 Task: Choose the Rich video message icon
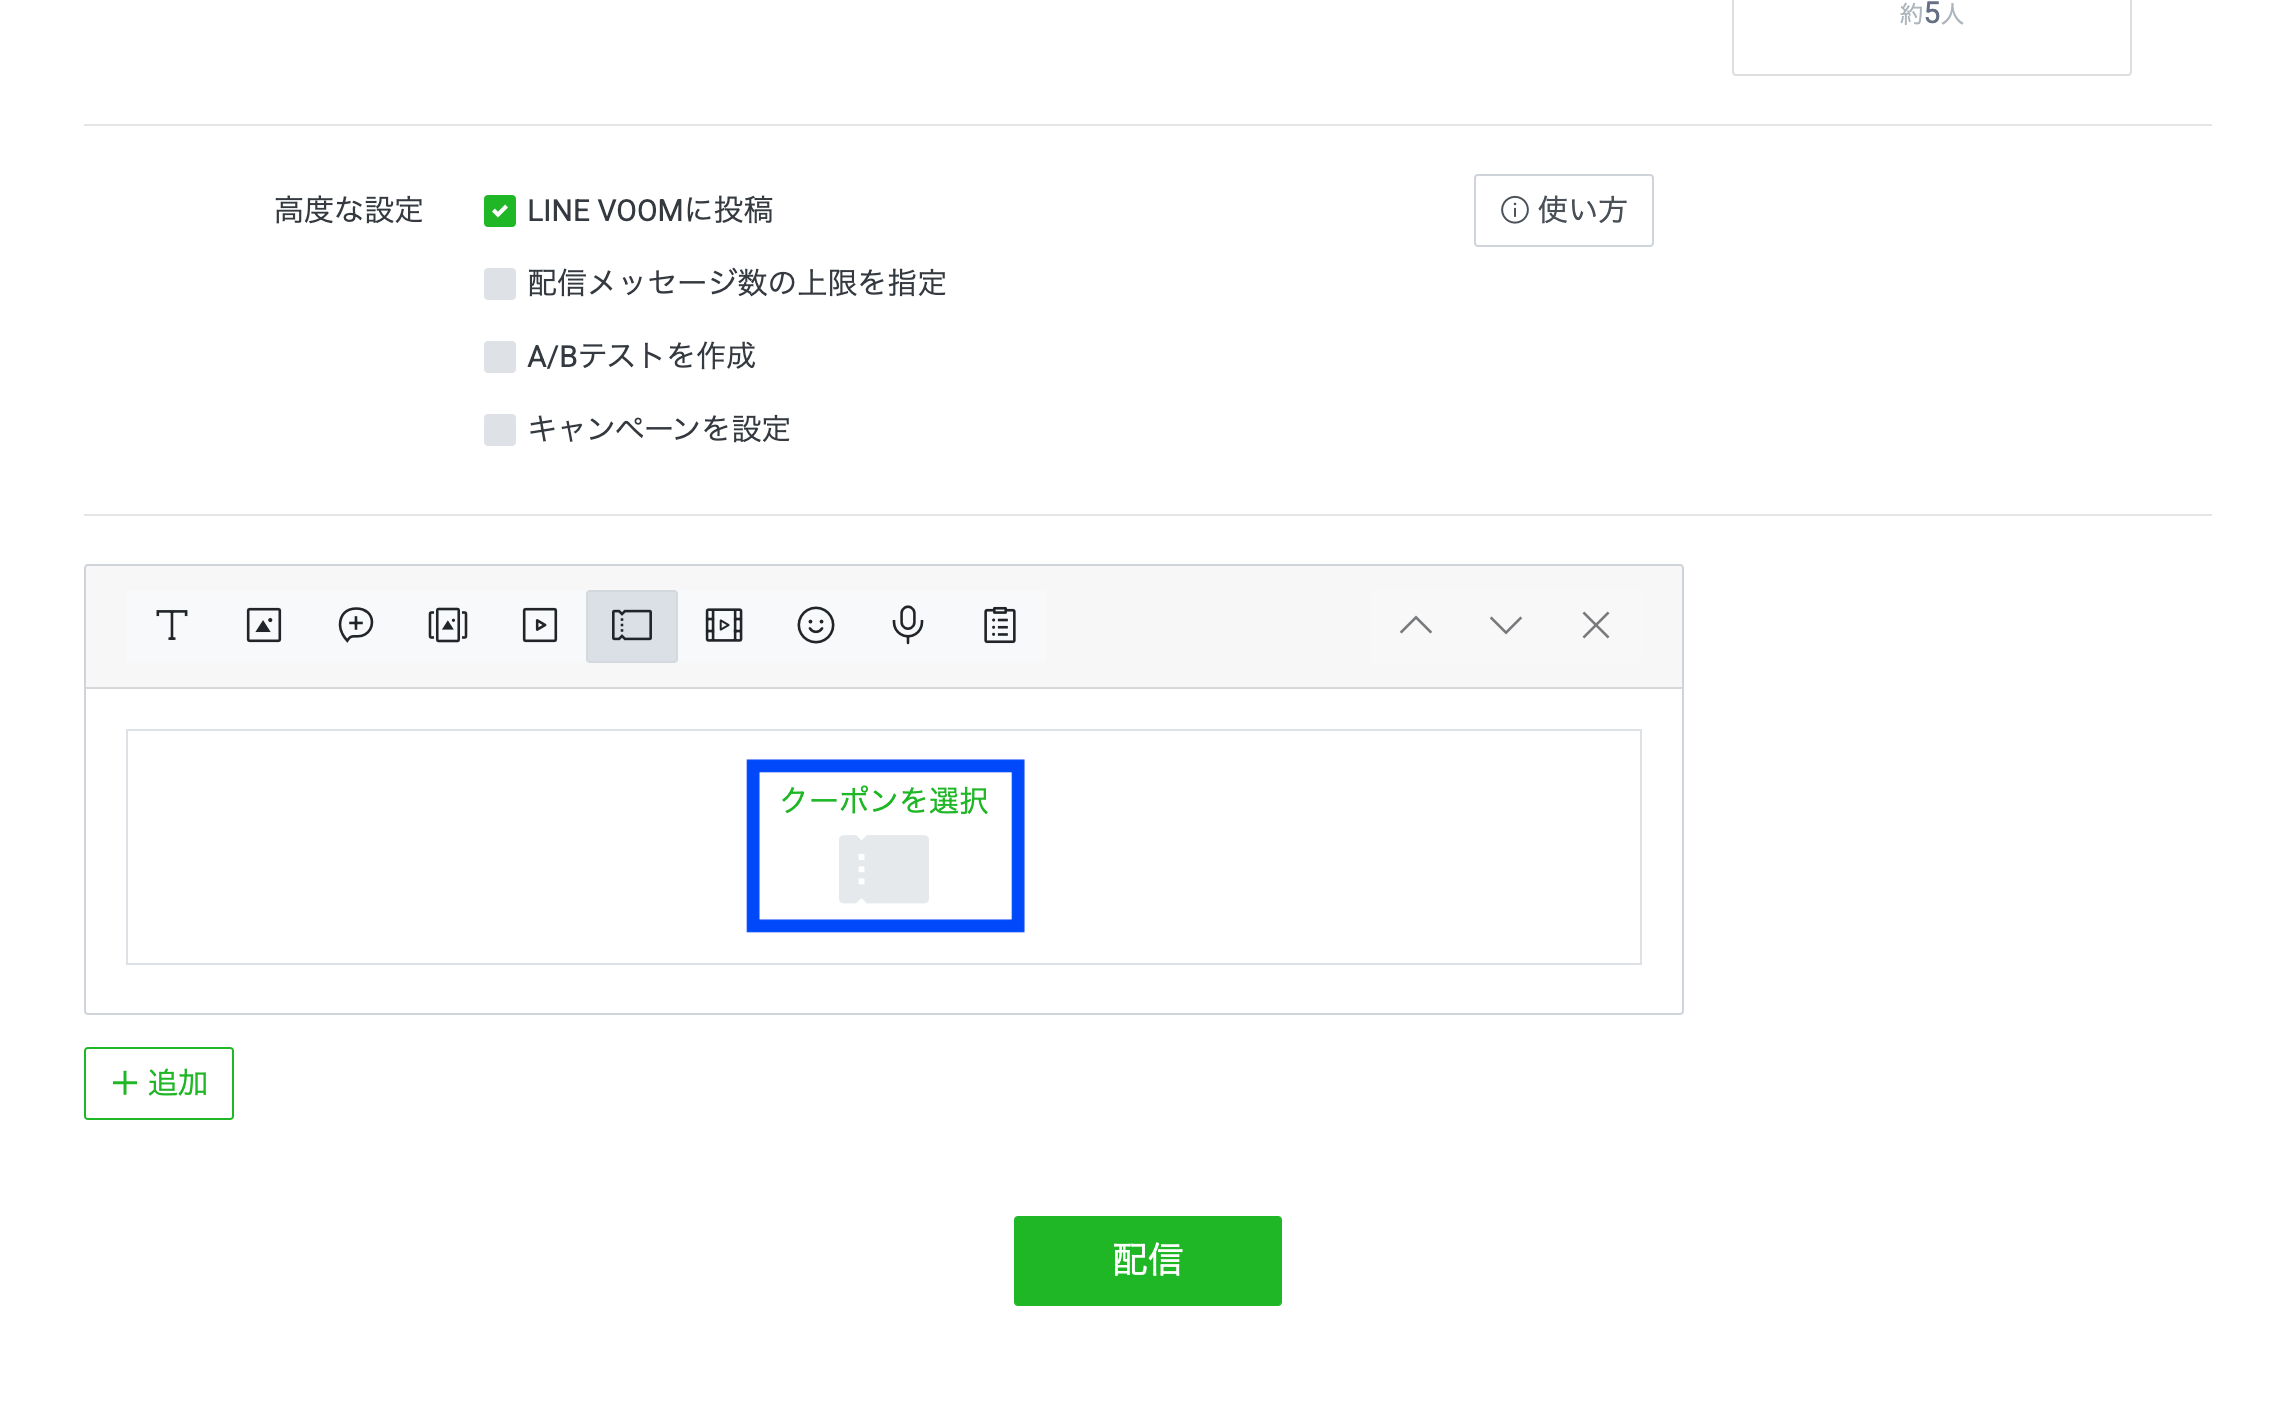pyautogui.click(x=724, y=626)
